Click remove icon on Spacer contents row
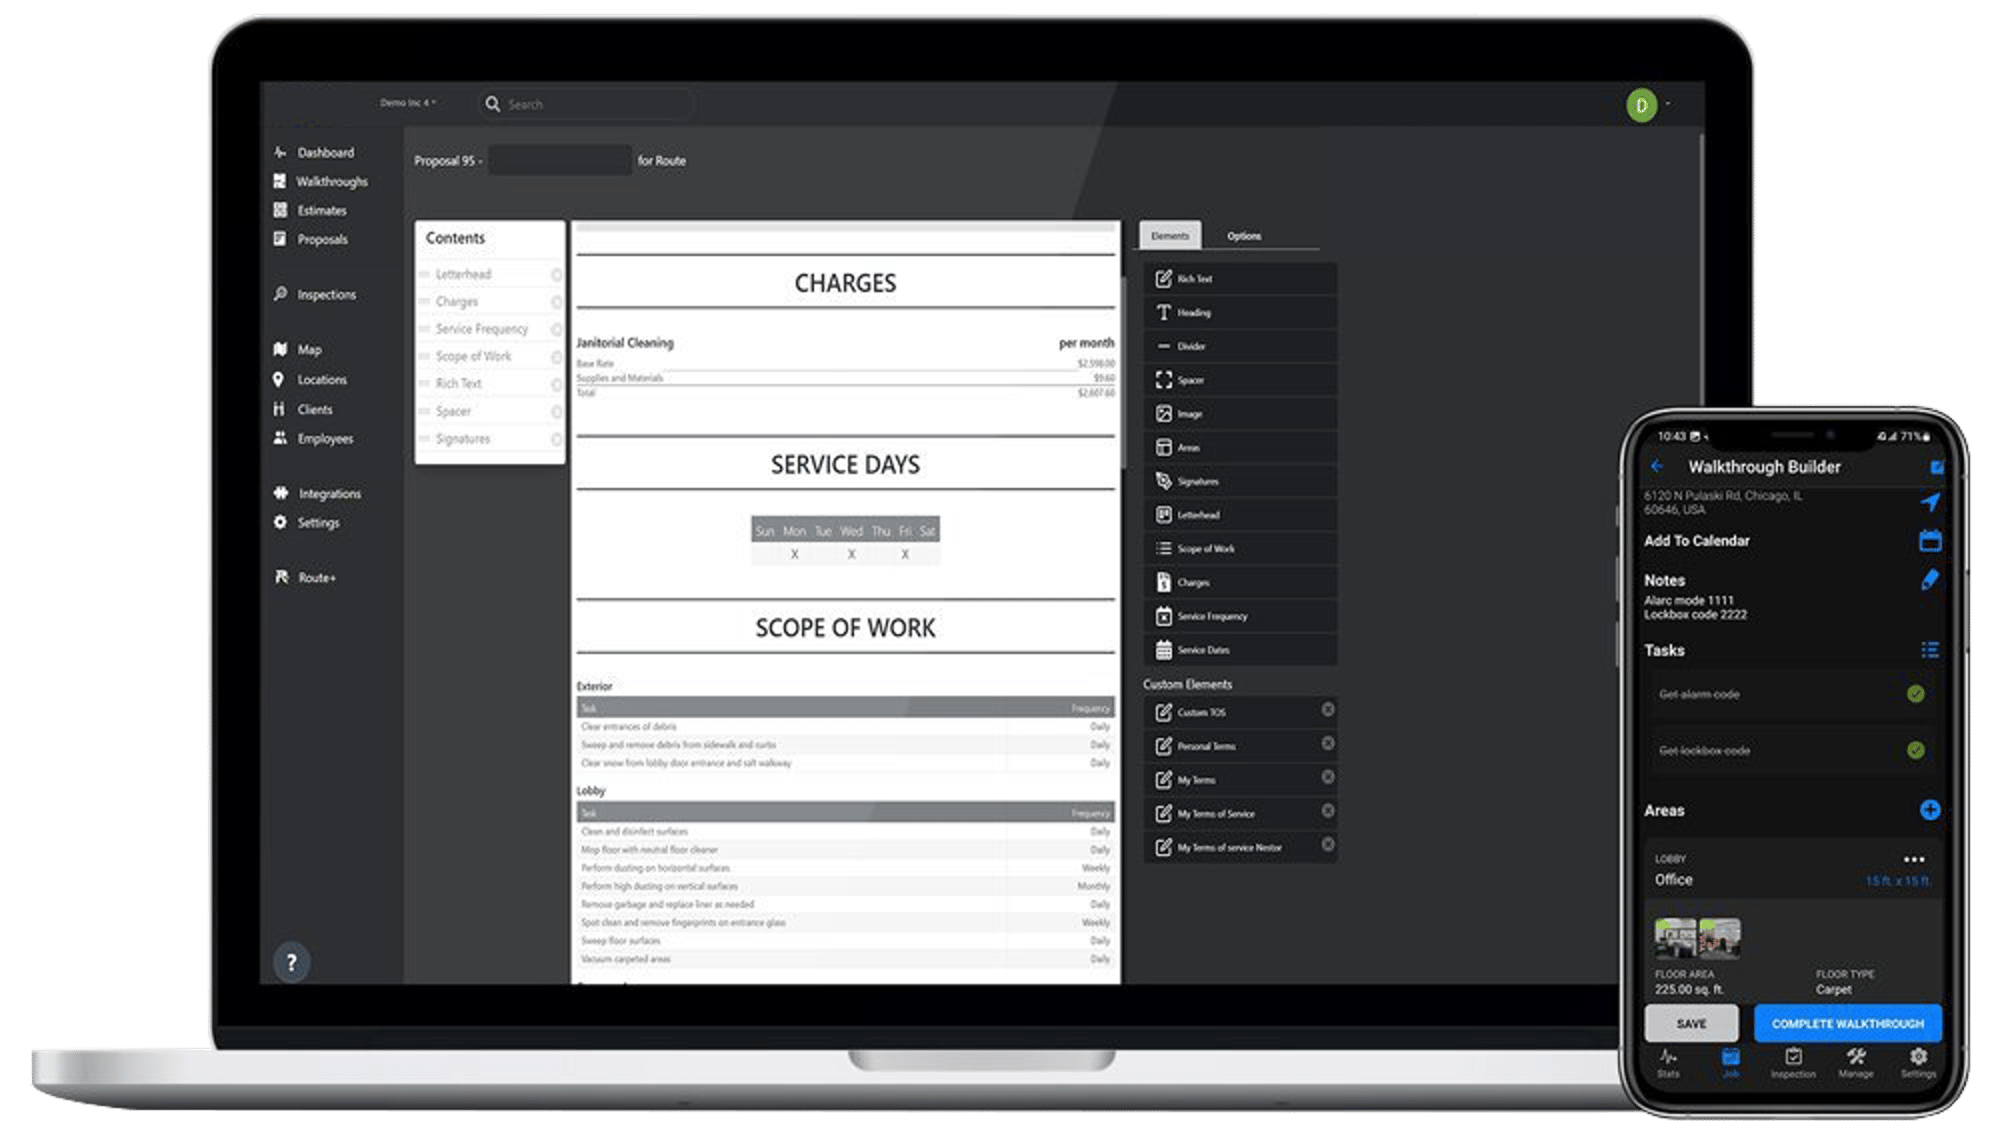The image size is (2000, 1138). coord(556,411)
